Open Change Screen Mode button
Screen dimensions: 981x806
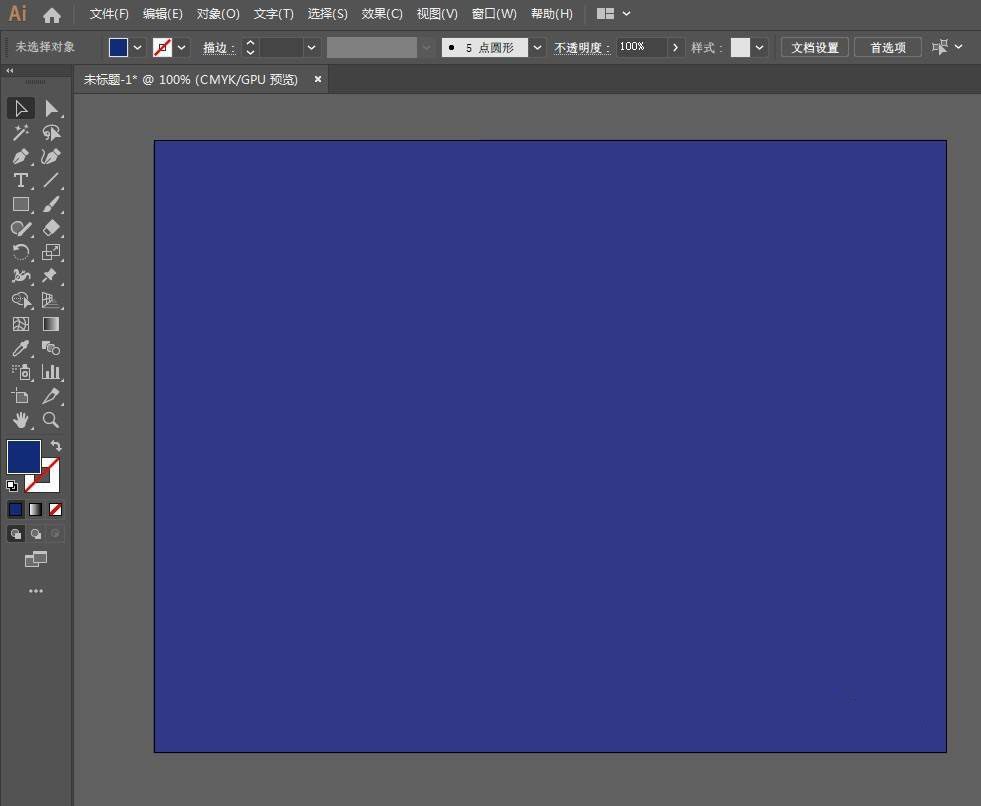pyautogui.click(x=36, y=559)
